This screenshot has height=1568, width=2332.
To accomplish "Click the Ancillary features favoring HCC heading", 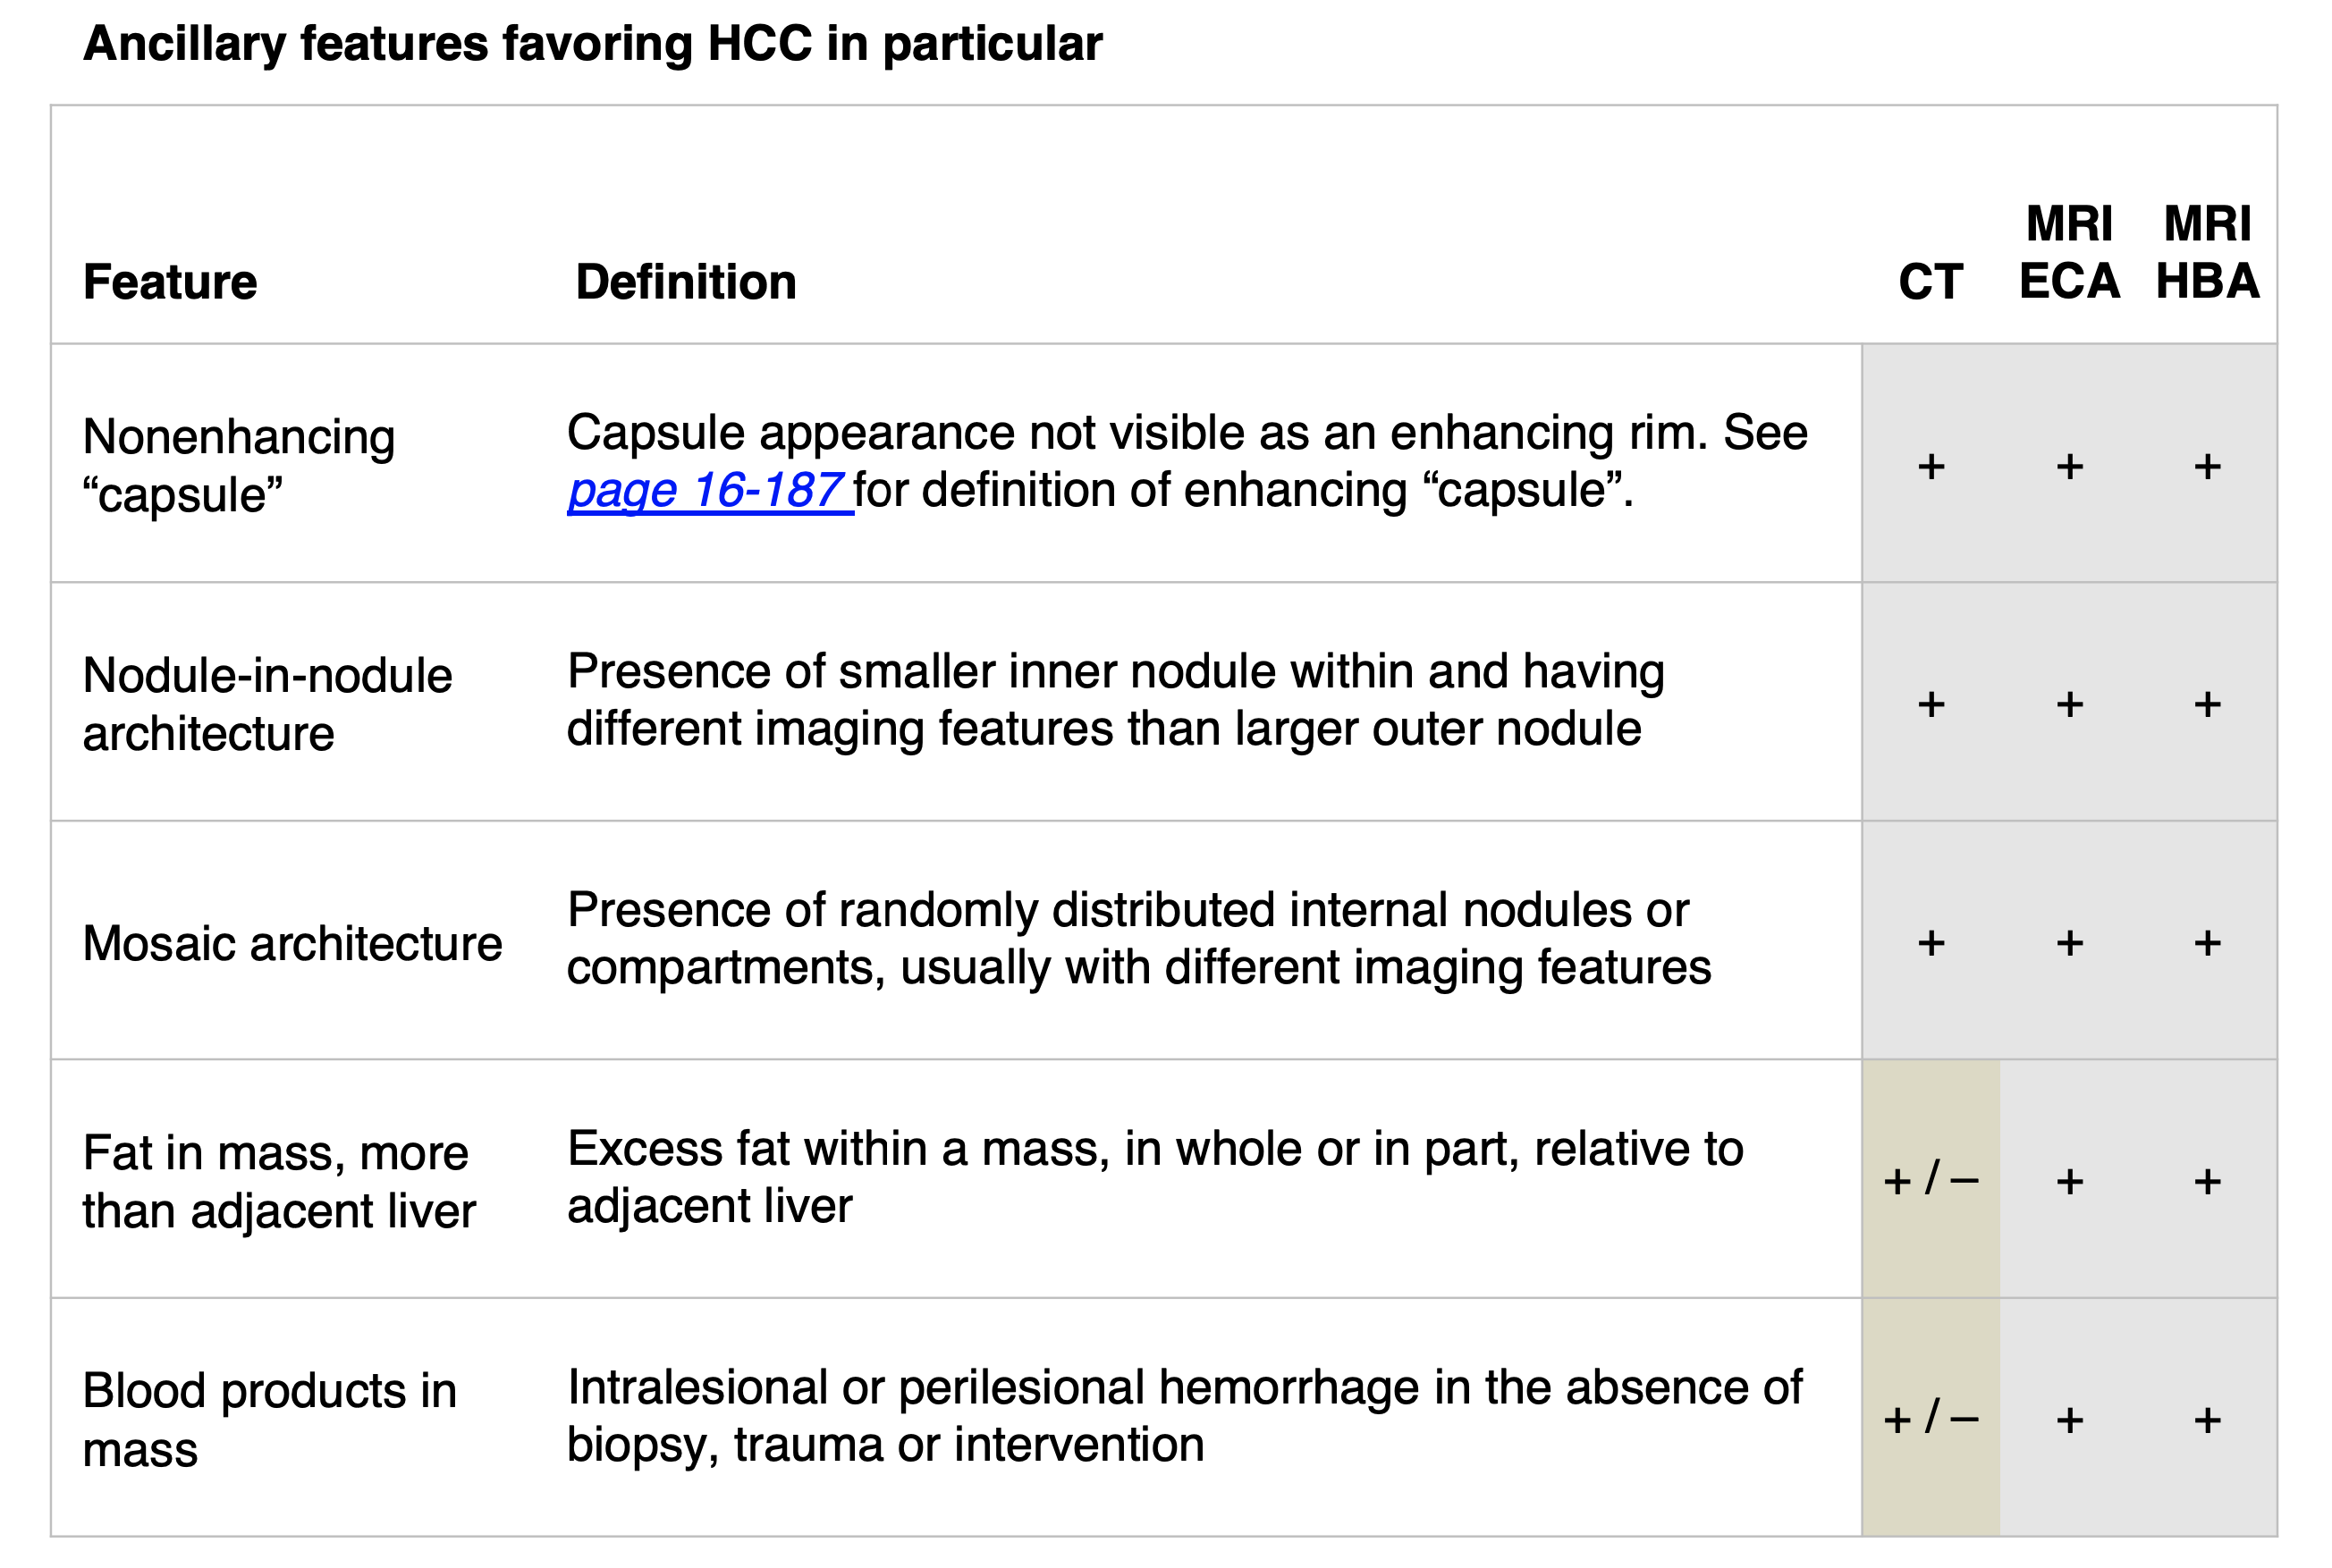I will point(592,44).
